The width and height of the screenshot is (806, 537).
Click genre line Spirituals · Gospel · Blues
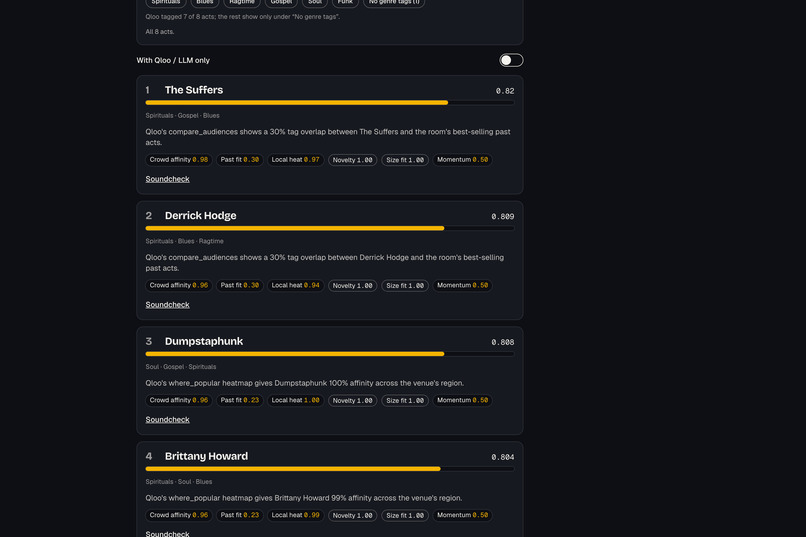[x=182, y=116]
